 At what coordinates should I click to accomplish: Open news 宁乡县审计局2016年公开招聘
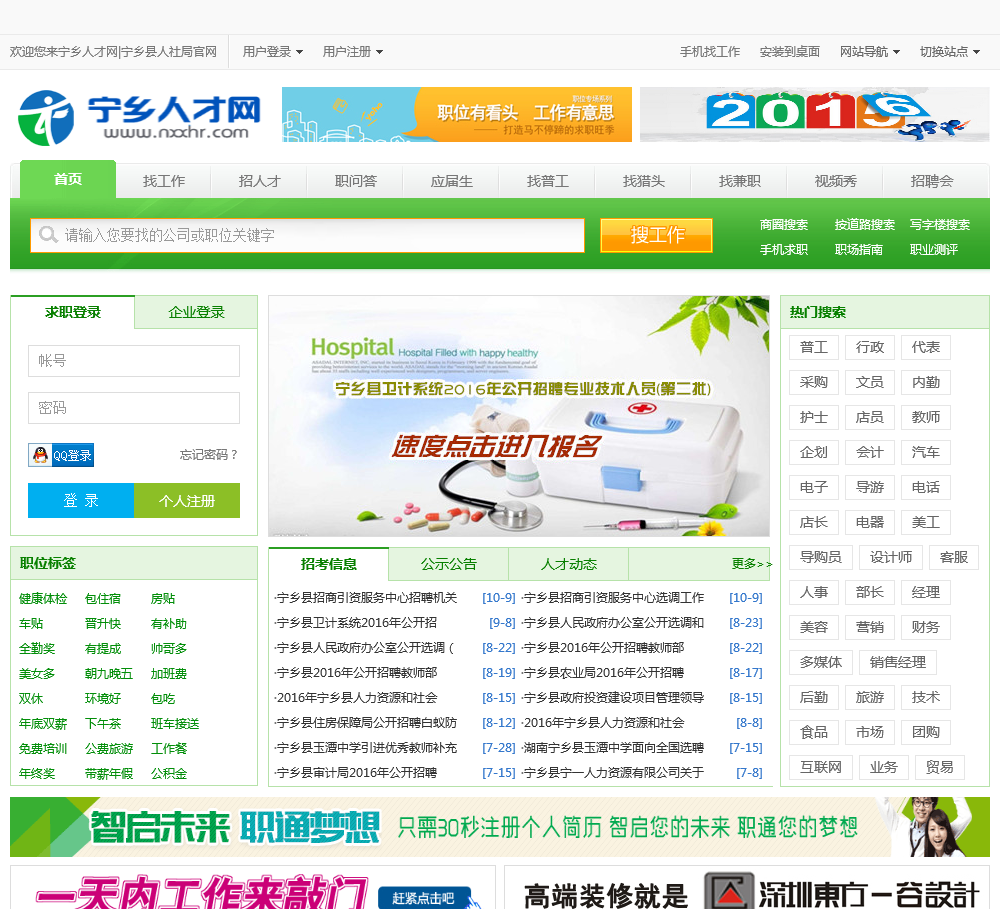coord(356,772)
